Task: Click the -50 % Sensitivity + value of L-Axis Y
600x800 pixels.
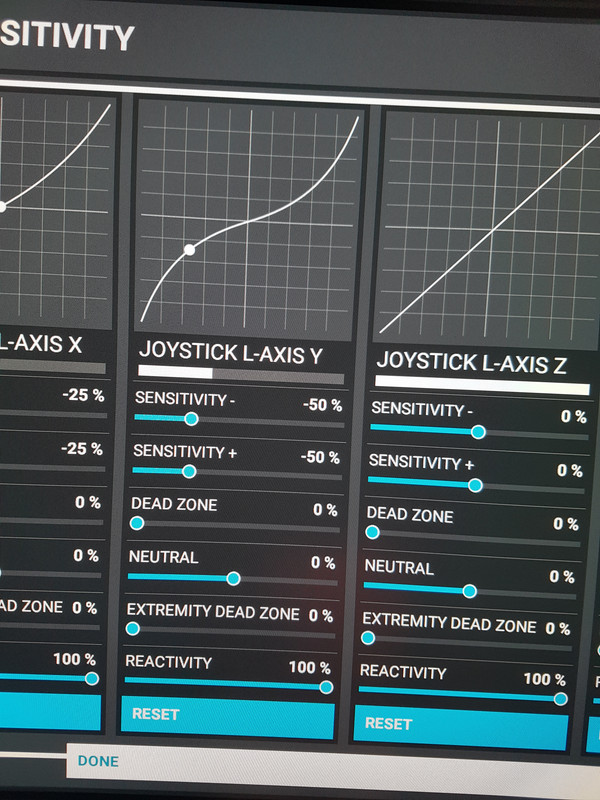Action: pos(320,457)
